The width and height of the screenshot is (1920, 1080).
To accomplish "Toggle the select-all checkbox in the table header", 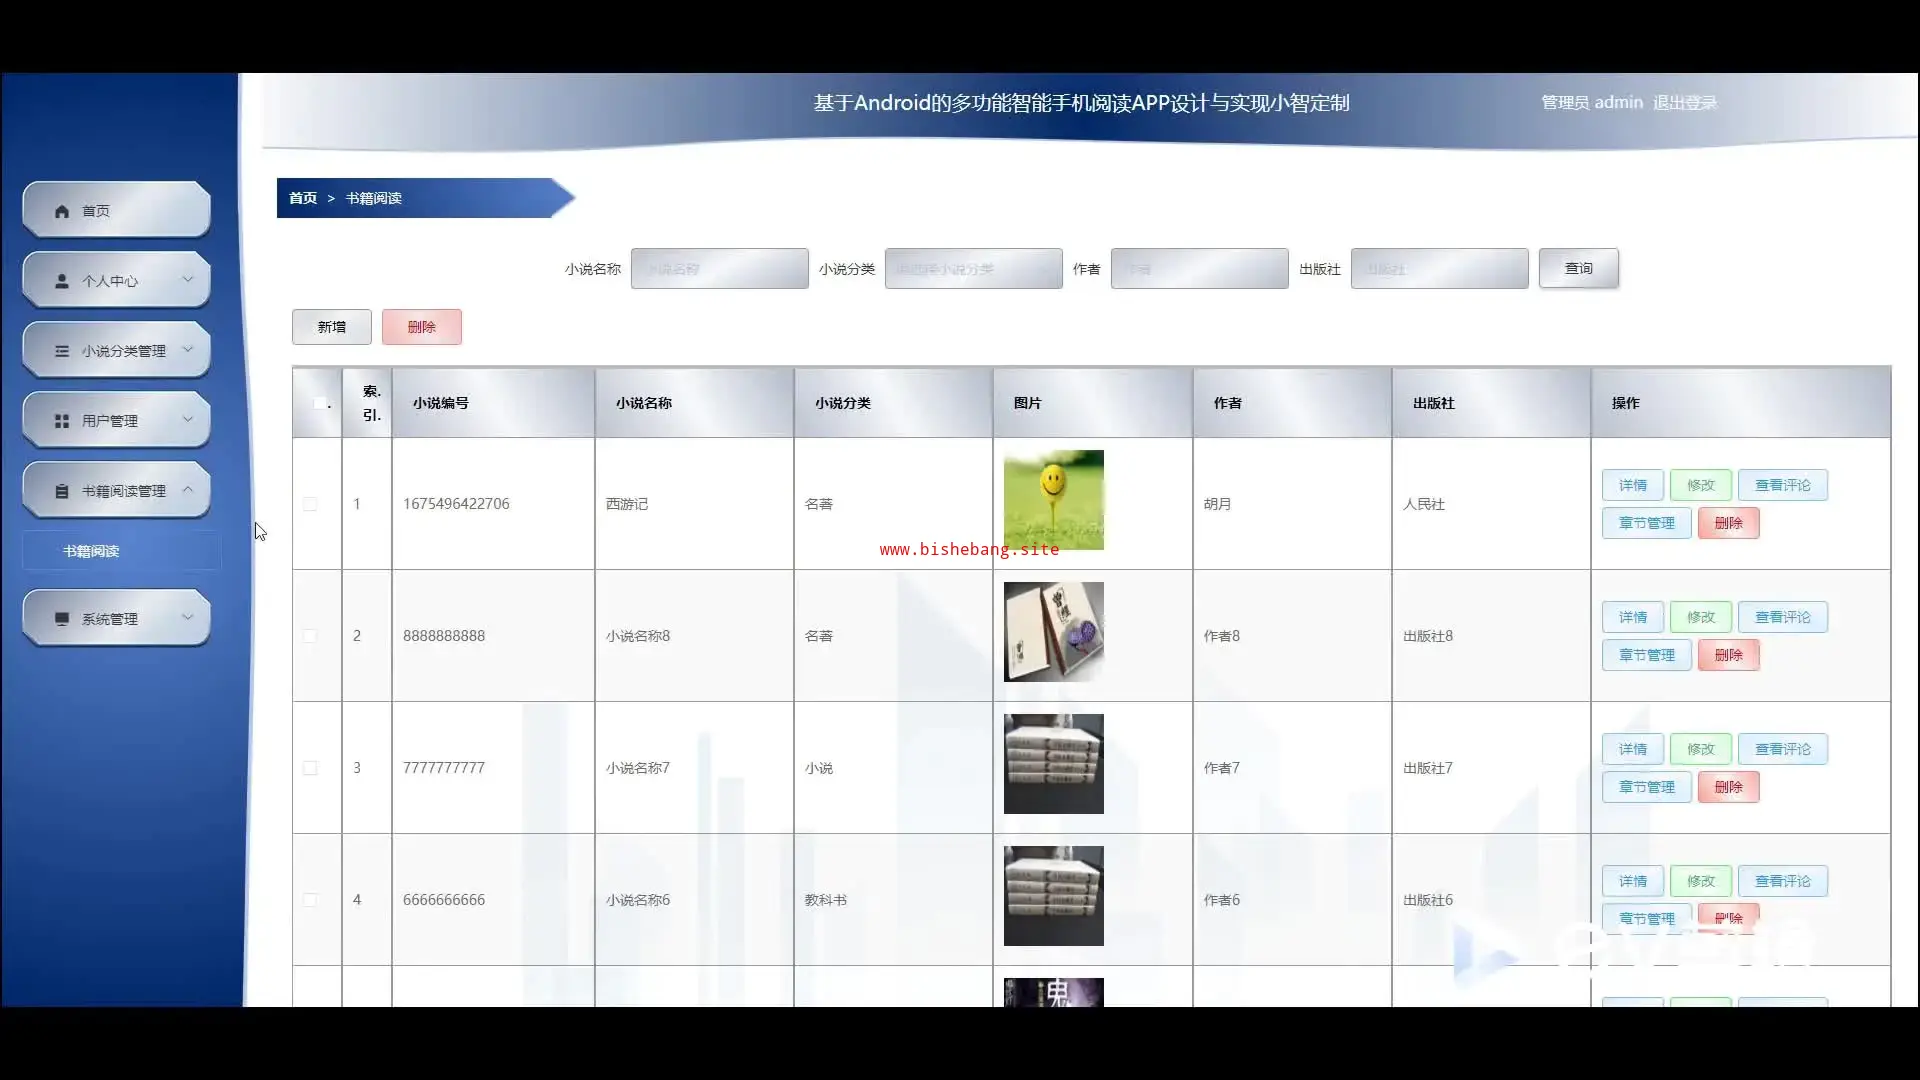I will point(319,403).
